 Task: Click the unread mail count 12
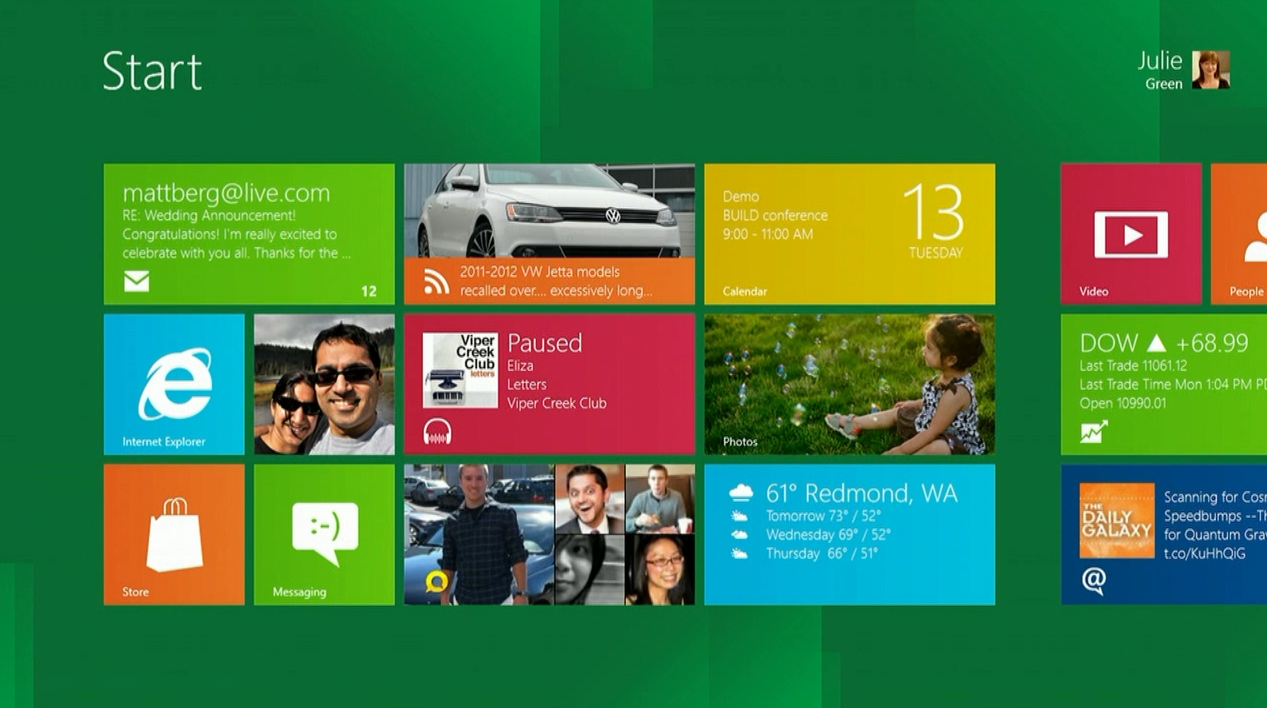369,291
